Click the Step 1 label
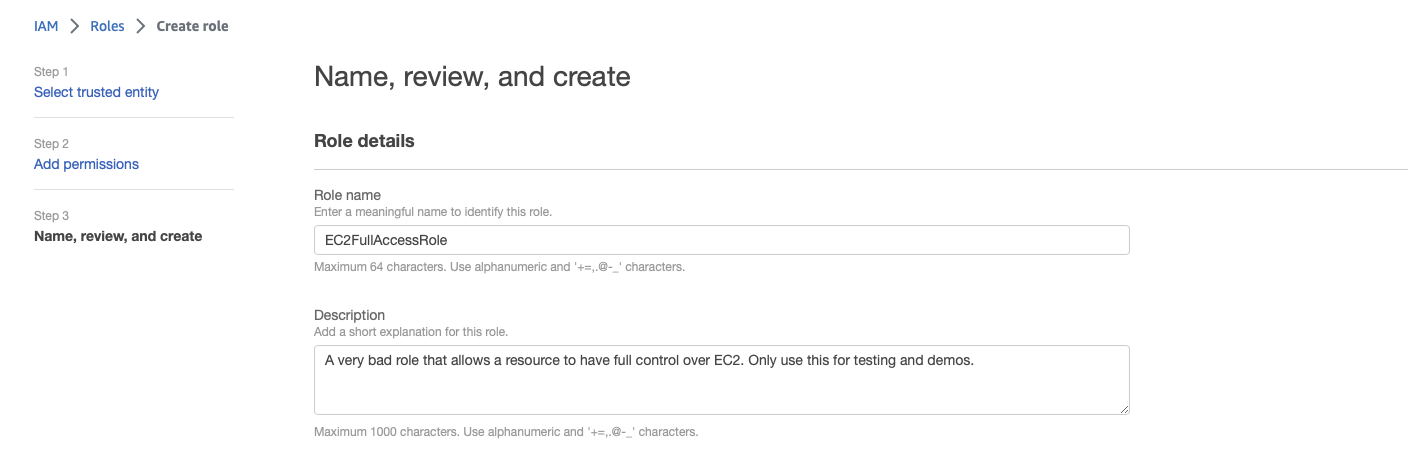The width and height of the screenshot is (1428, 469). (51, 72)
